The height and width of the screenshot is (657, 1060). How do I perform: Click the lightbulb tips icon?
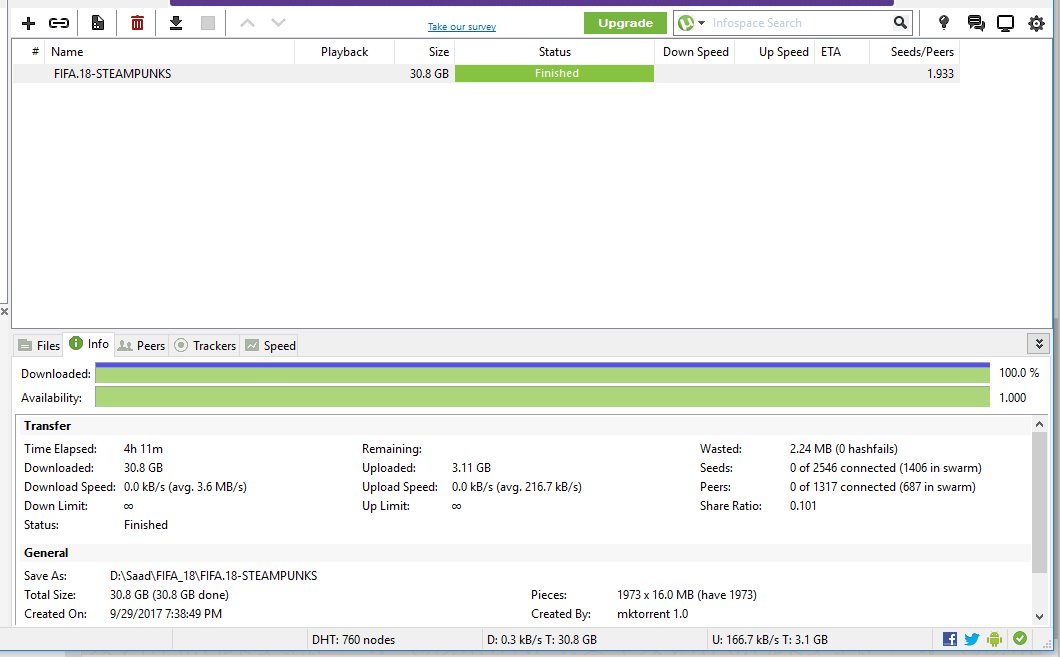coord(944,23)
